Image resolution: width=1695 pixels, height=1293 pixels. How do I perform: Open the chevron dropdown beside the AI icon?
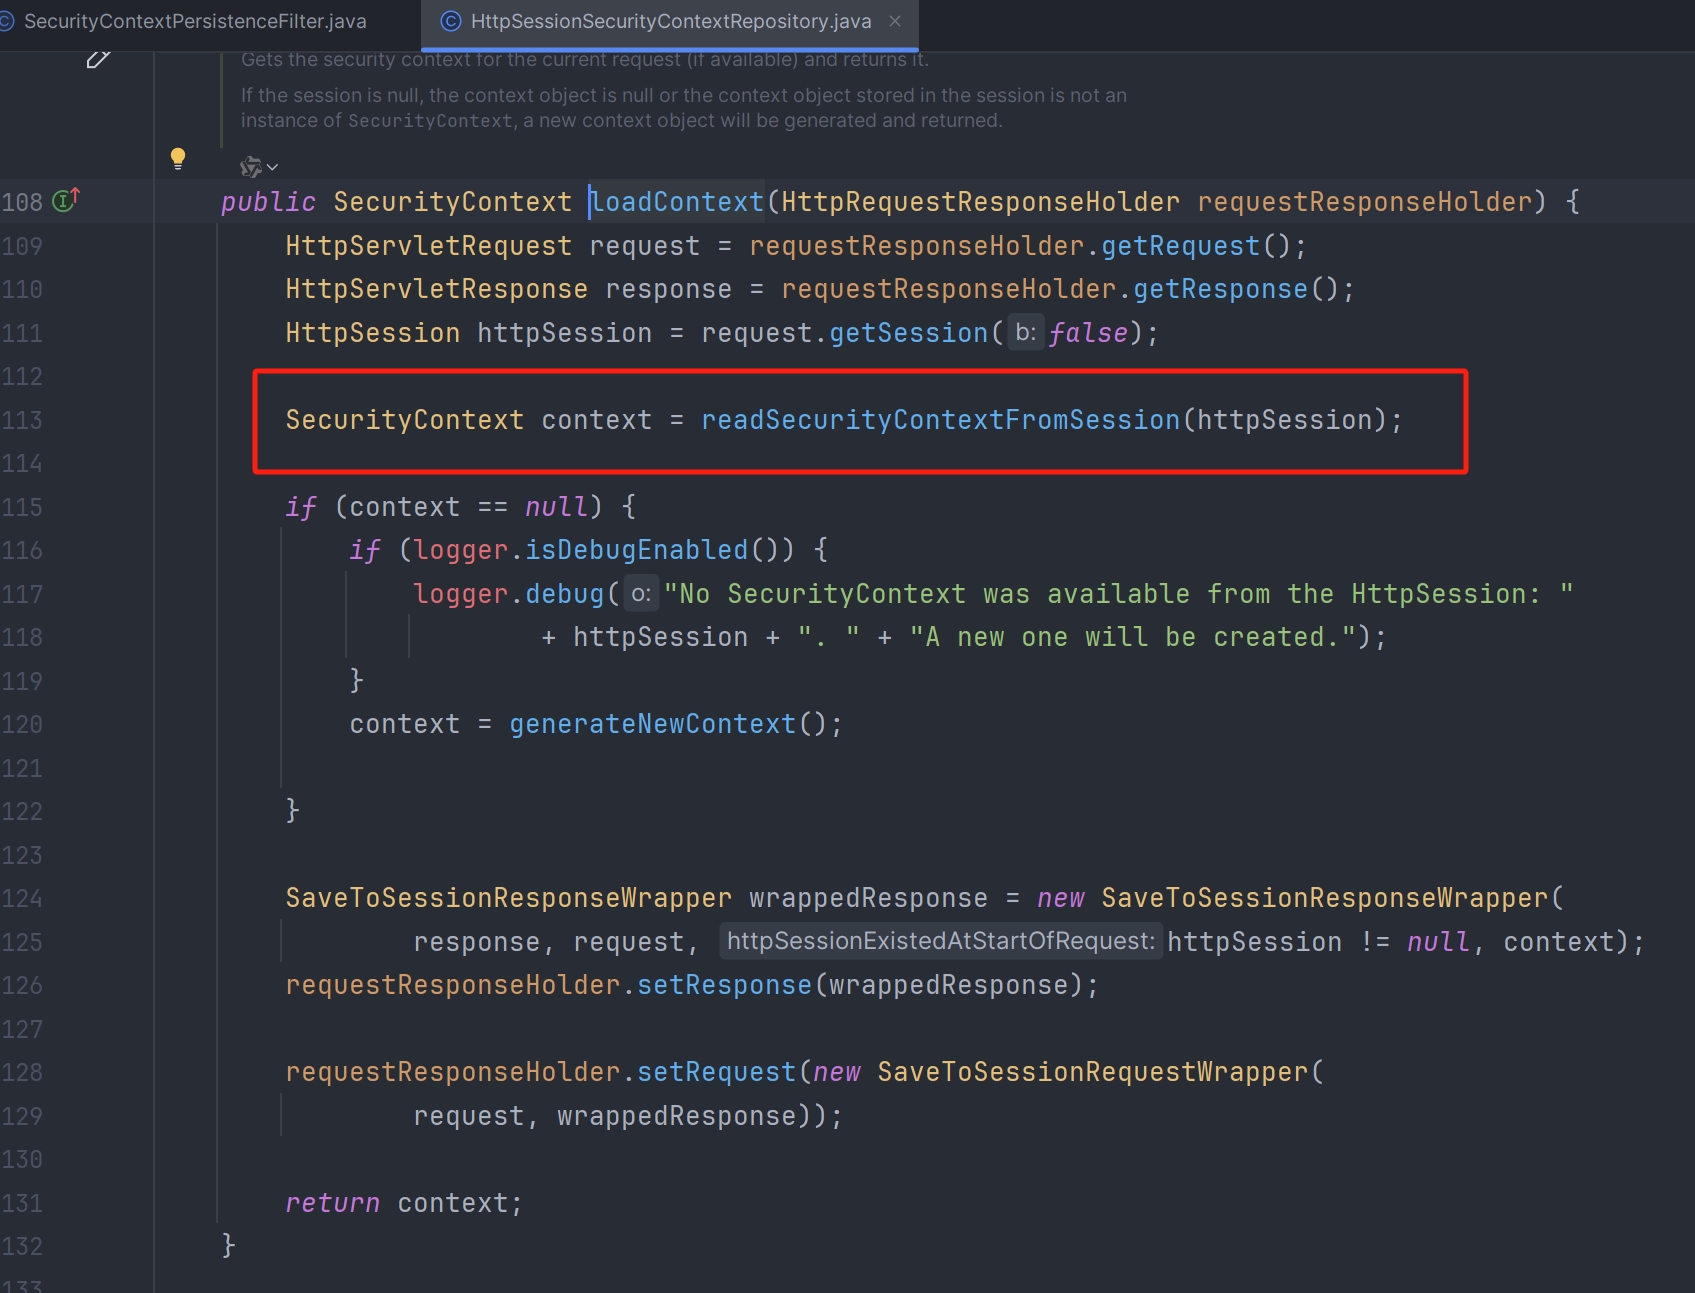pyautogui.click(x=272, y=168)
